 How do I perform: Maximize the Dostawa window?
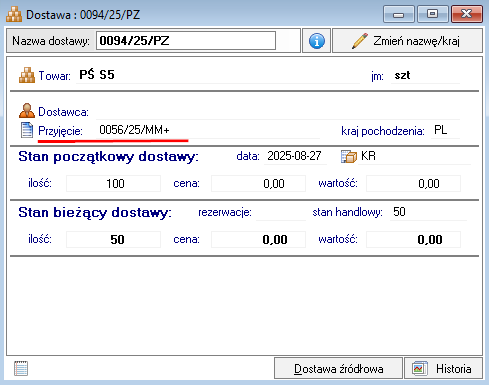(x=433, y=14)
